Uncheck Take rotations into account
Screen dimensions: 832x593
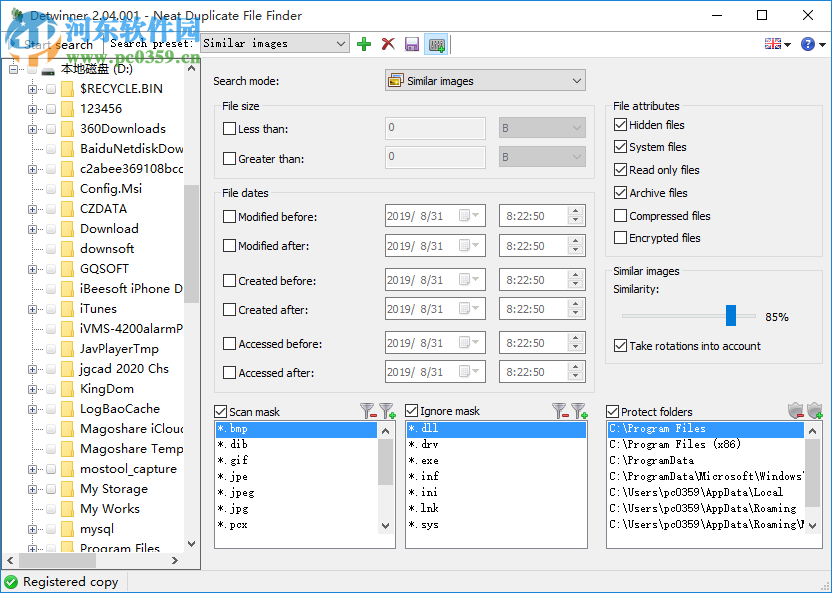[x=621, y=346]
